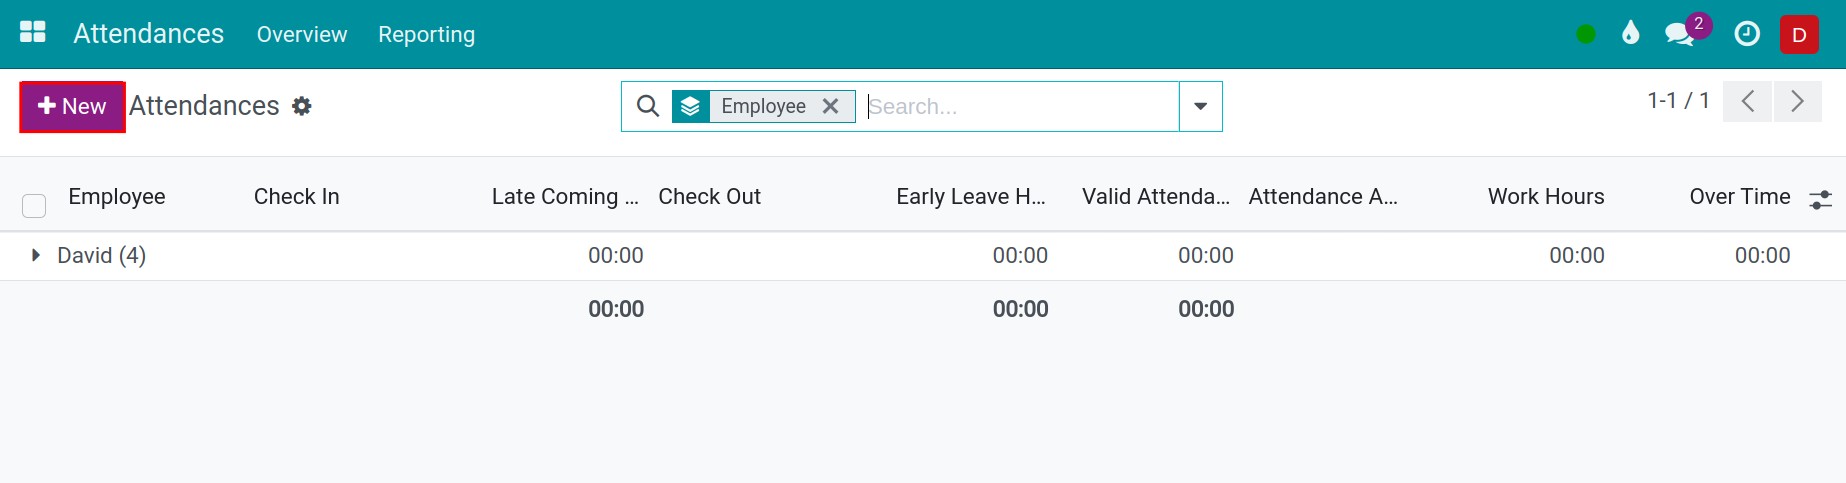
Task: Click the Attendances gear settings icon
Action: pyautogui.click(x=302, y=106)
